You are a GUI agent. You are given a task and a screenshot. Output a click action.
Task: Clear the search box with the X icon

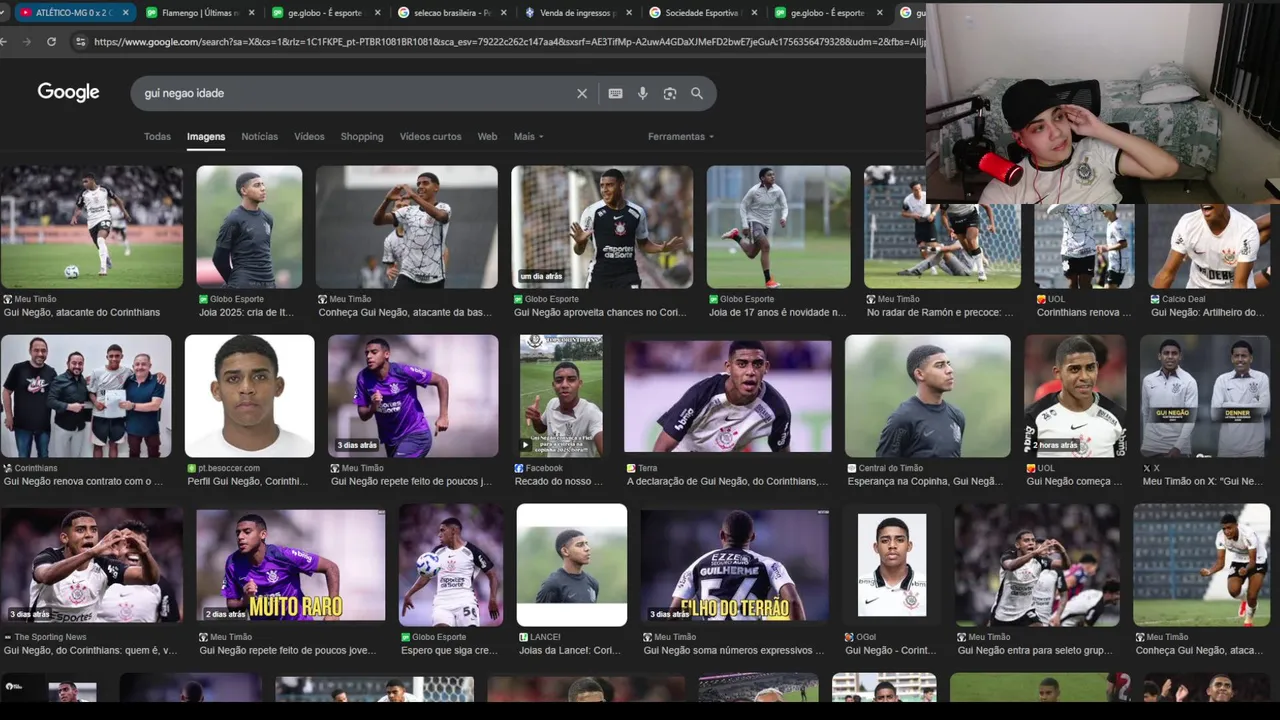tap(582, 93)
